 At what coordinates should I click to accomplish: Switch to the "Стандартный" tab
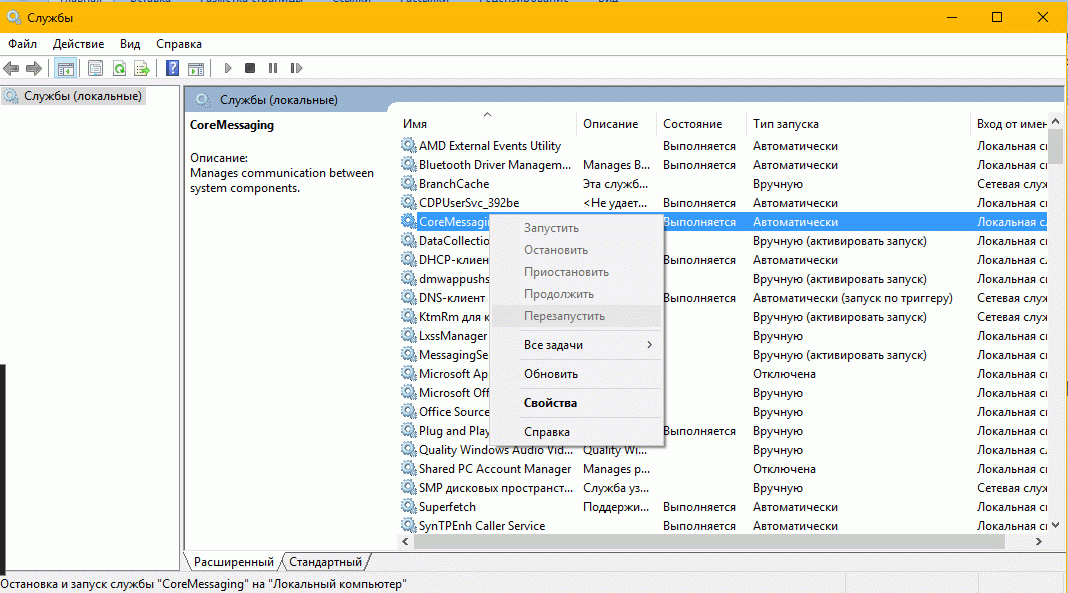(x=327, y=562)
